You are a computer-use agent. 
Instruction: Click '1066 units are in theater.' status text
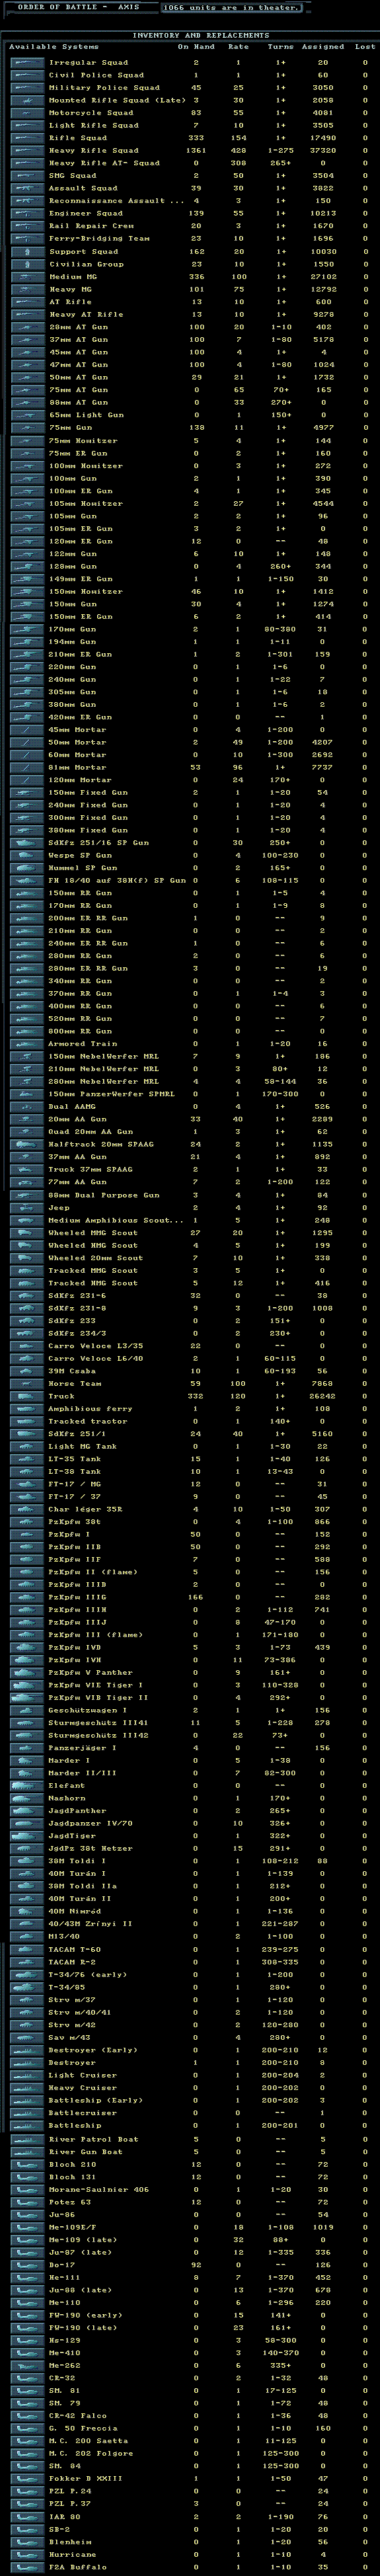[x=231, y=8]
